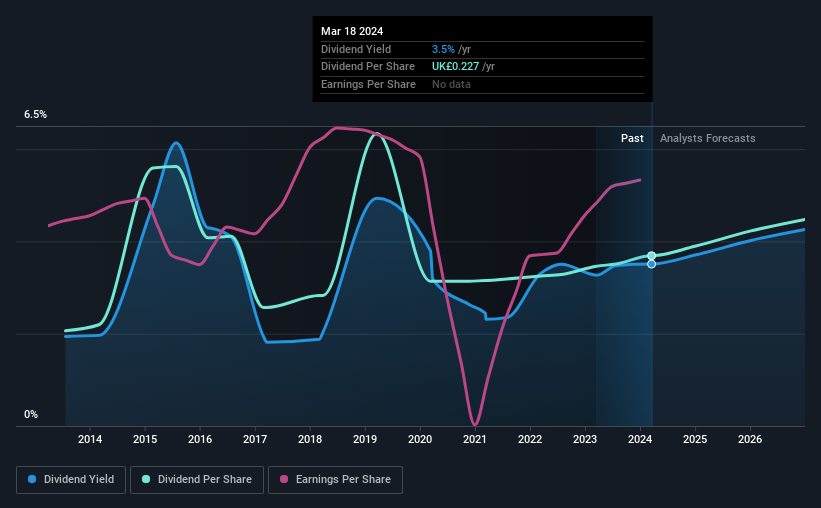Click the 2023 x-axis label

coord(585,439)
